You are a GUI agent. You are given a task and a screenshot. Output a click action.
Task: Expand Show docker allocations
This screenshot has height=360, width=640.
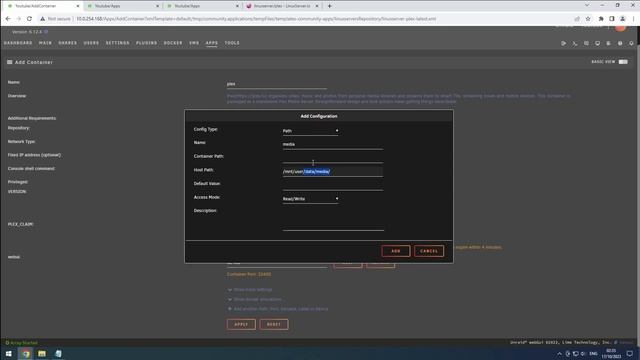[x=257, y=299]
